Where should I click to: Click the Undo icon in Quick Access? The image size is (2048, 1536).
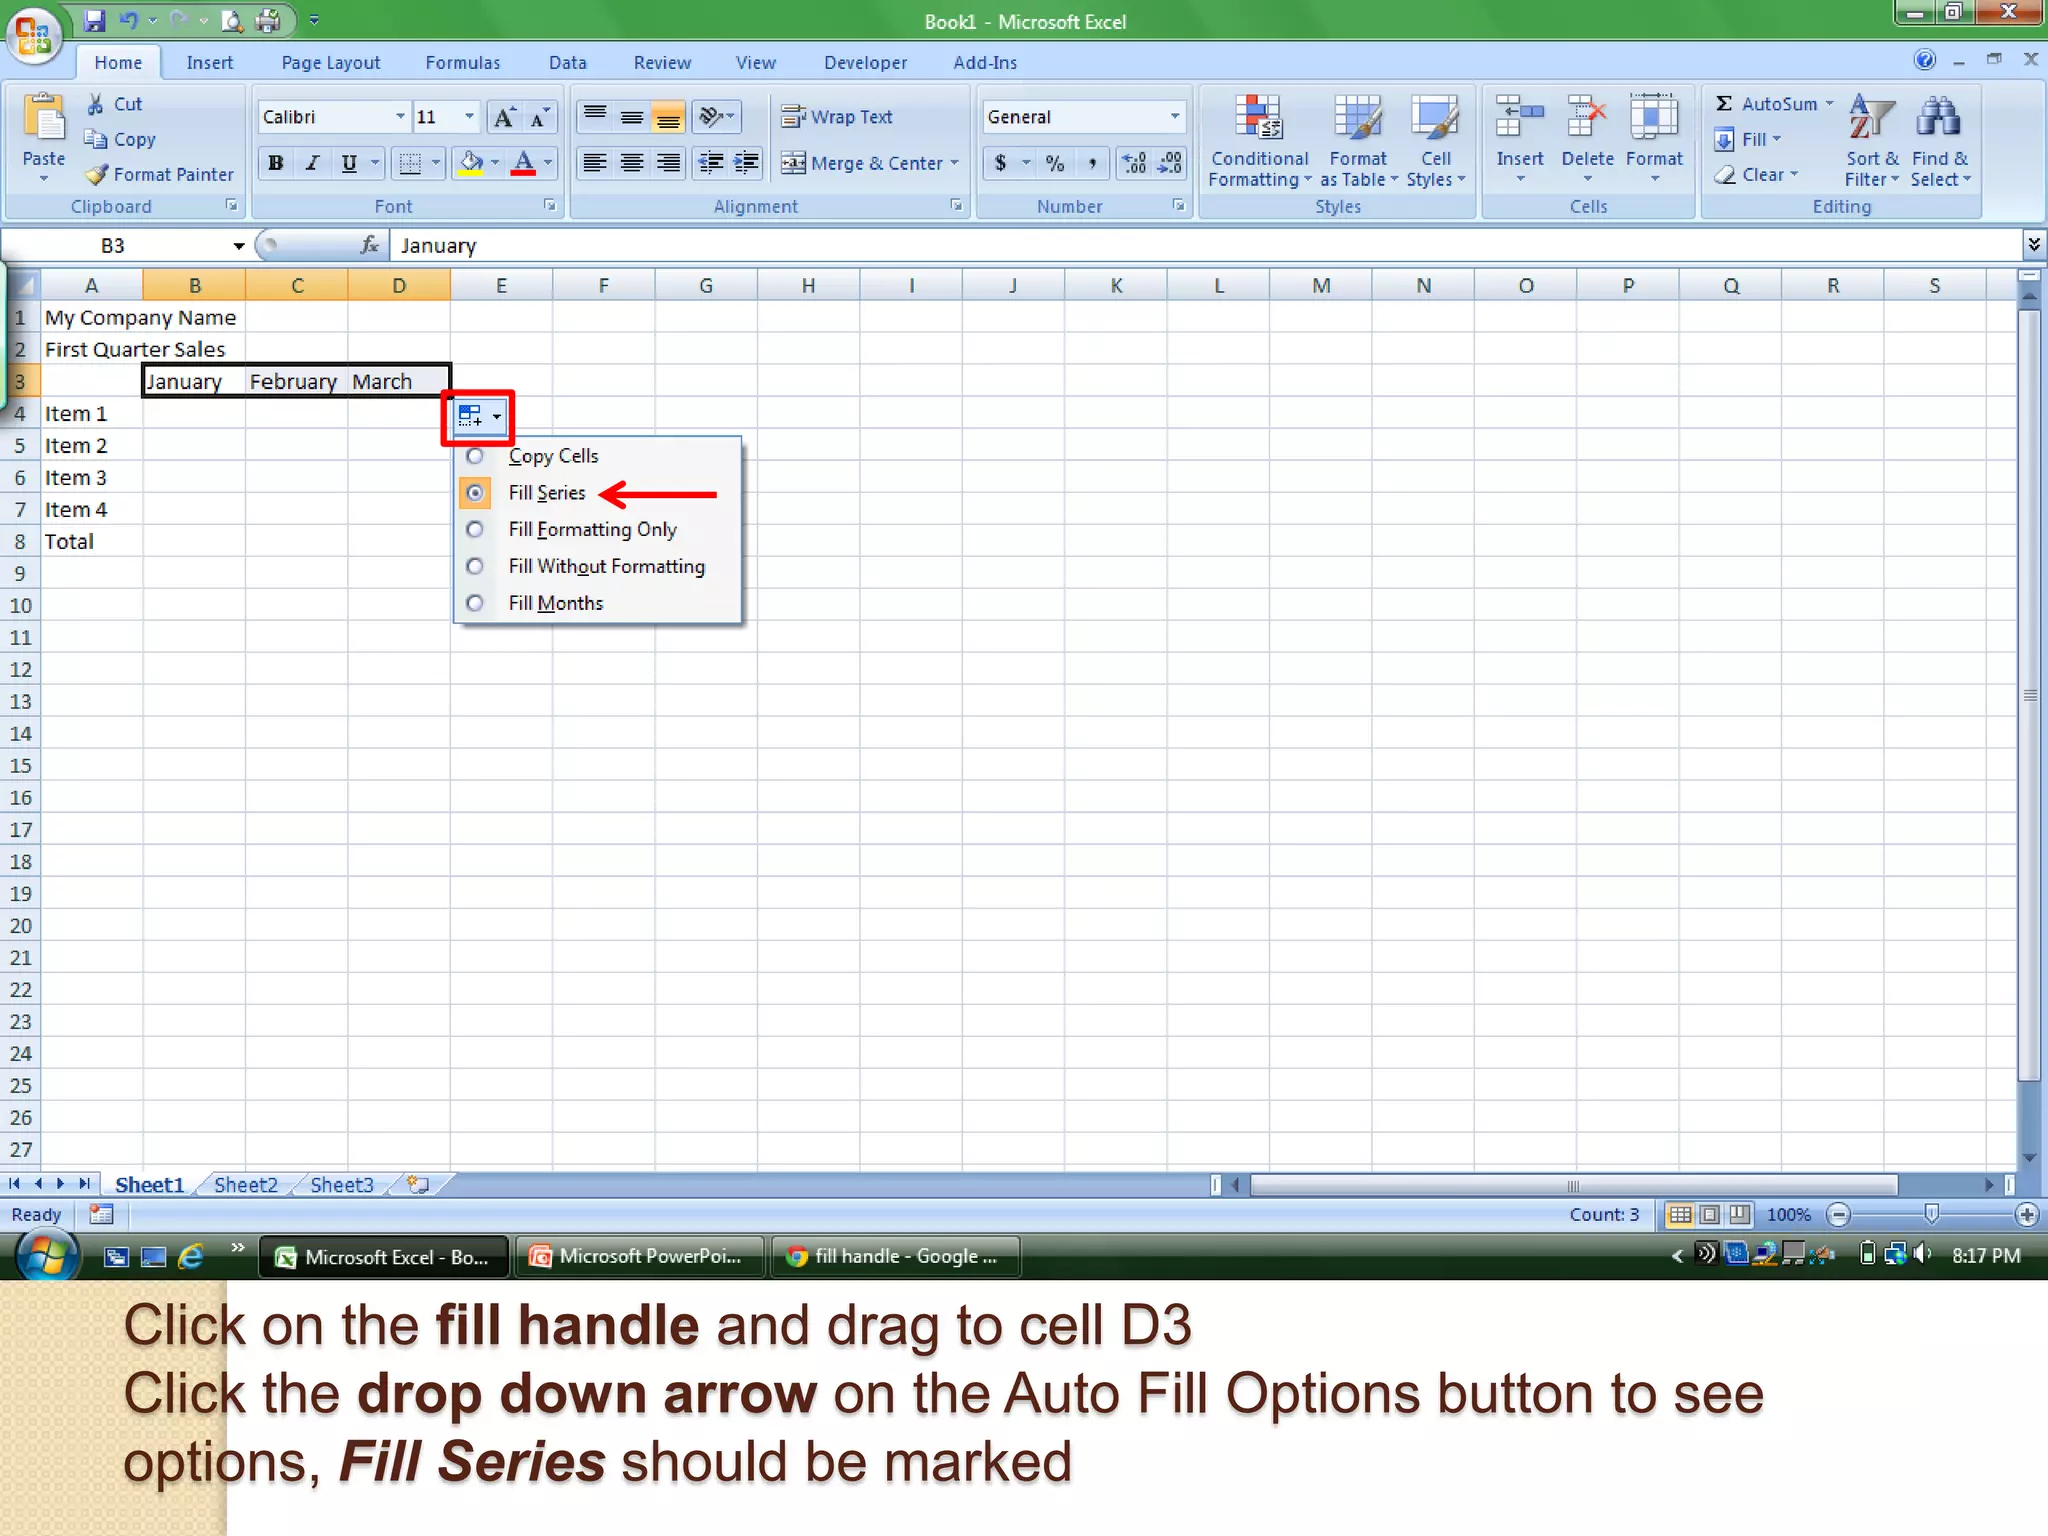129,20
